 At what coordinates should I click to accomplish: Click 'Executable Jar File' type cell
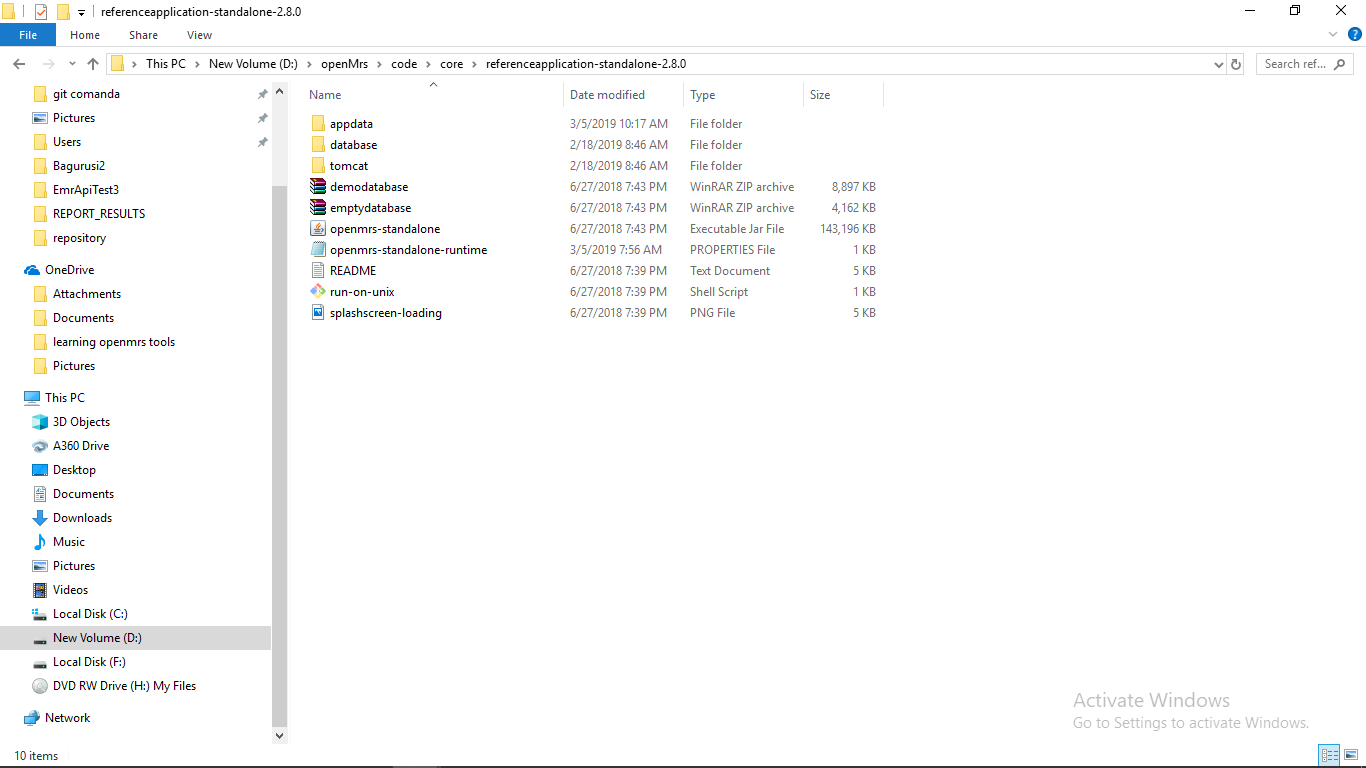coord(737,229)
